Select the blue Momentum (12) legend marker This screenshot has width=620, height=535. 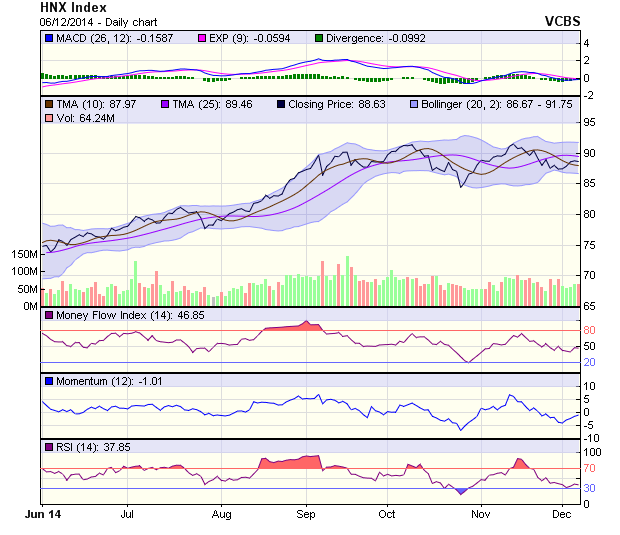click(49, 381)
